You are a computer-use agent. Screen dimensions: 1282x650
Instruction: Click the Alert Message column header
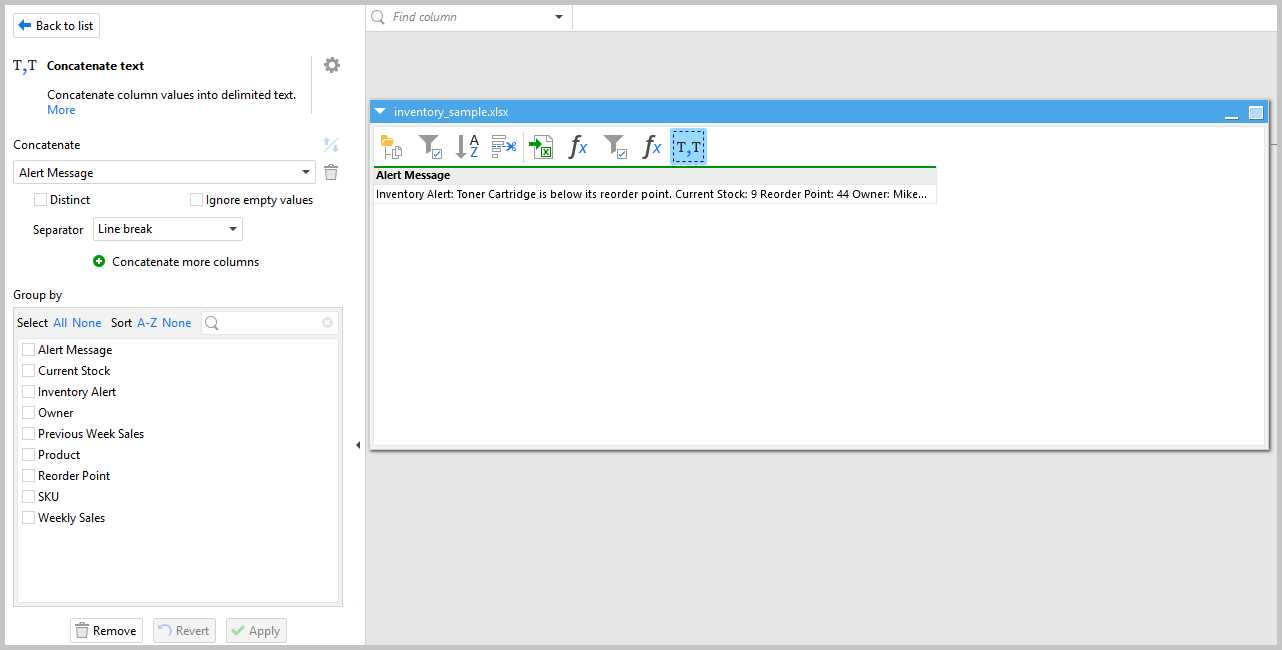pyautogui.click(x=655, y=175)
